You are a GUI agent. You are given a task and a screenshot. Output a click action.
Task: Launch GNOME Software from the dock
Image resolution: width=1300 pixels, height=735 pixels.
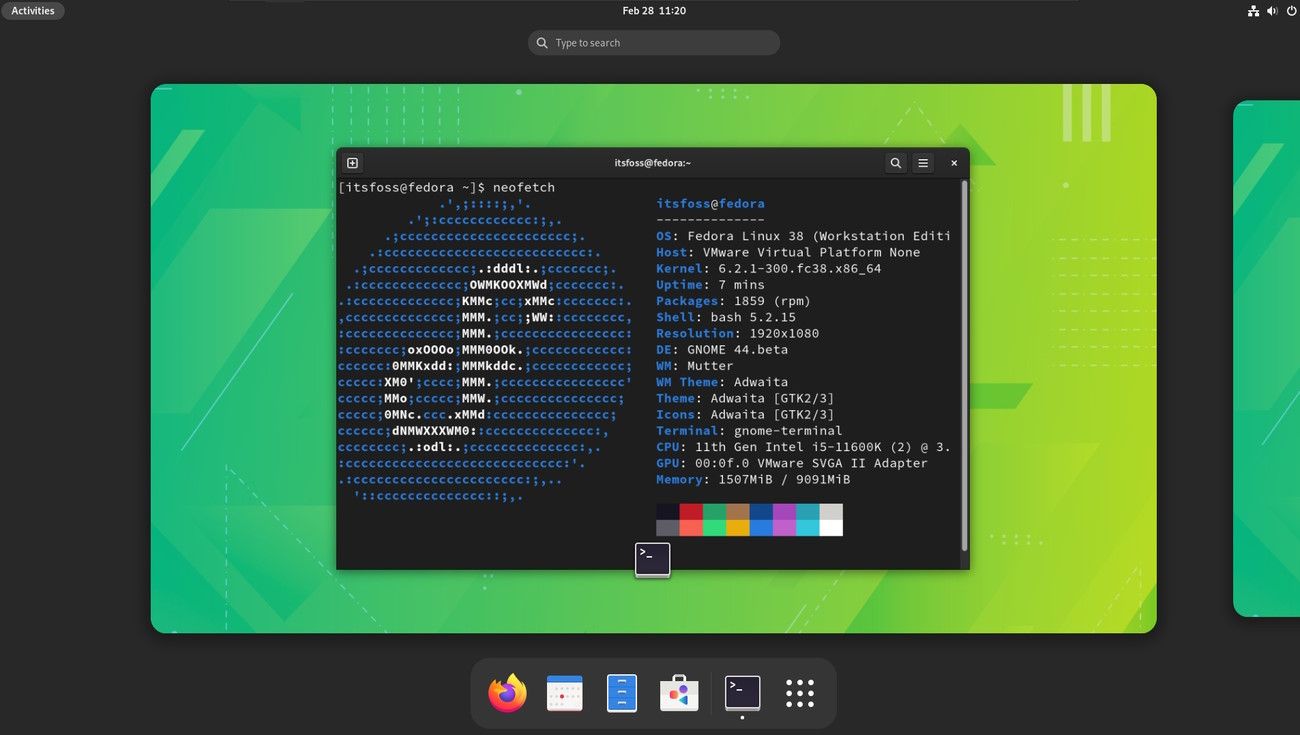click(679, 692)
